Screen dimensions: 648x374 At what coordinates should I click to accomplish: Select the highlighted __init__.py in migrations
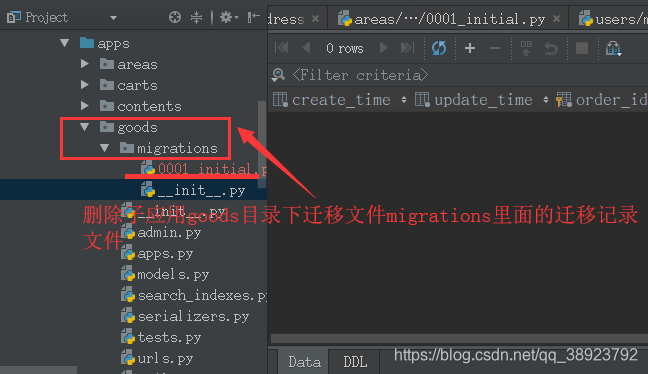click(193, 190)
